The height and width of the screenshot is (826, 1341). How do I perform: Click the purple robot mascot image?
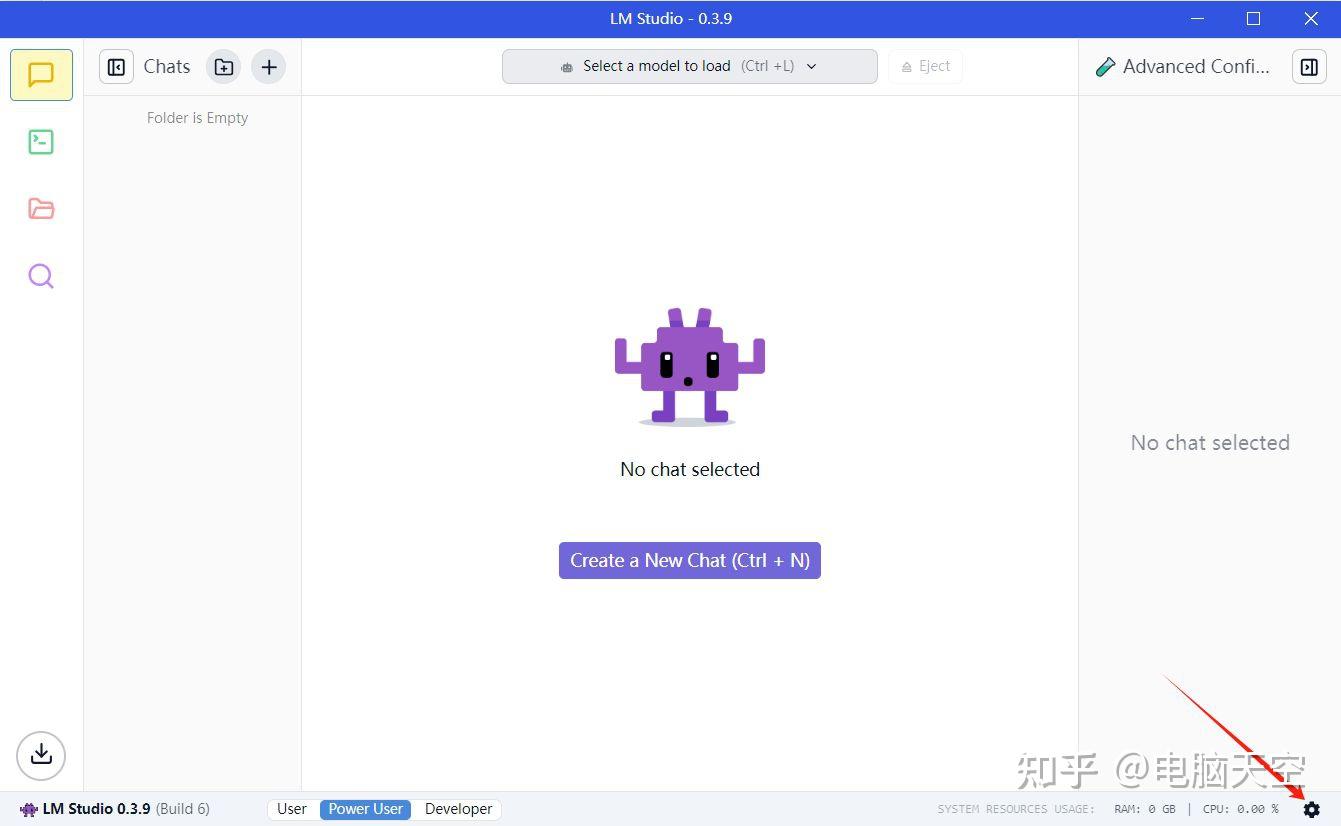tap(690, 367)
